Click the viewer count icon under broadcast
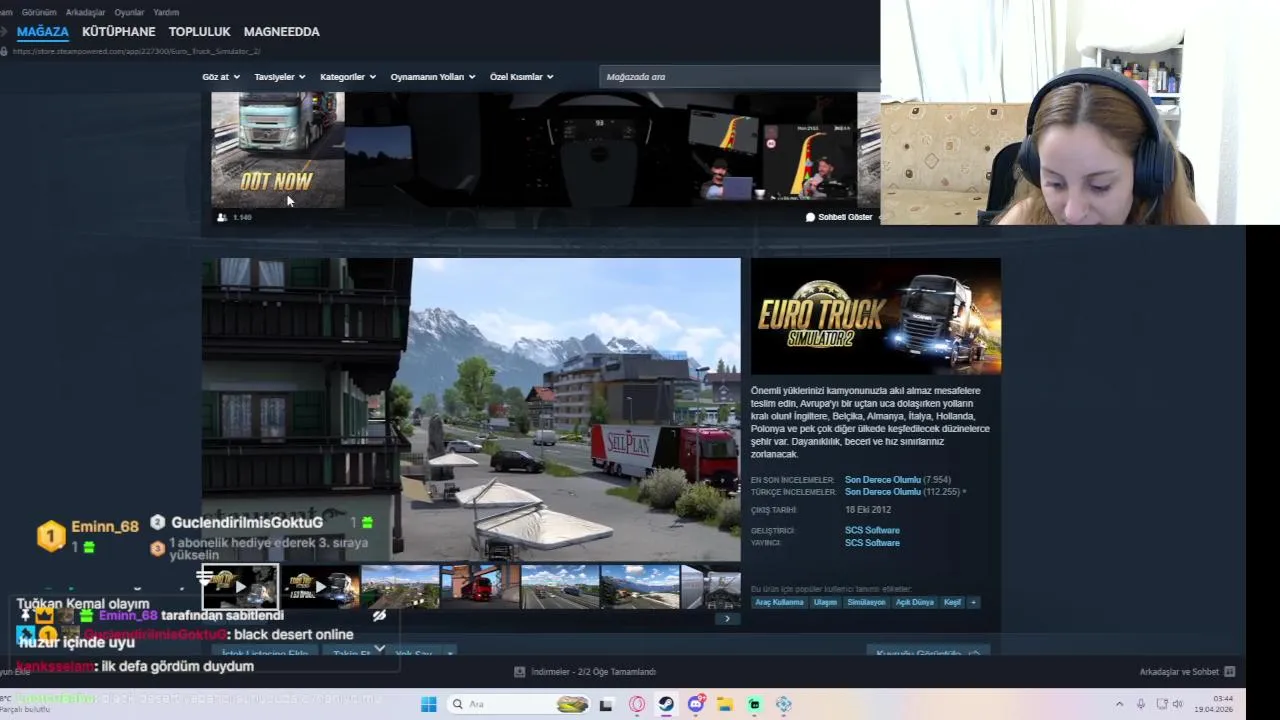 pos(222,217)
